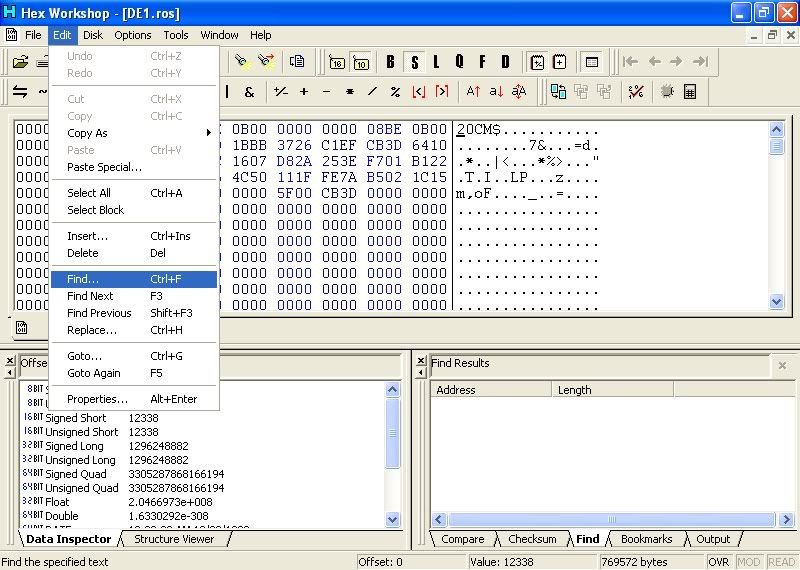Click Data Inspector scrollbar up arrow
Viewport: 800px width, 570px height.
(392, 390)
